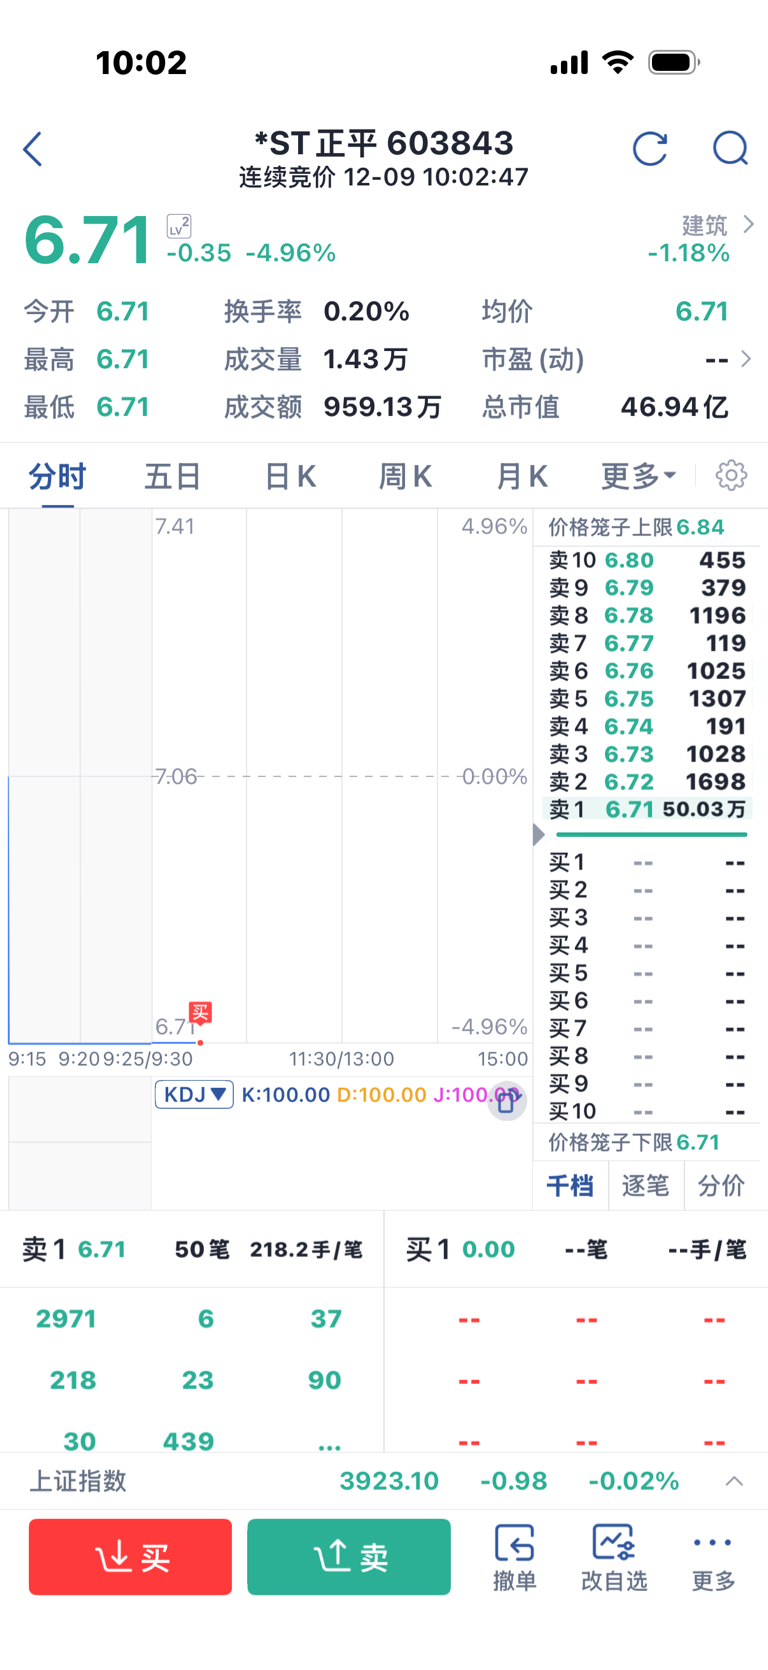
Task: Tap the LV2 level badge icon
Action: (179, 226)
